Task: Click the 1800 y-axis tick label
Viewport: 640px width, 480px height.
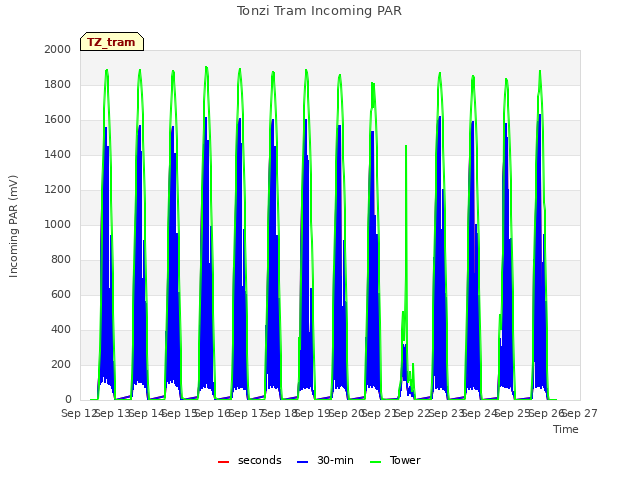Action: tap(58, 84)
